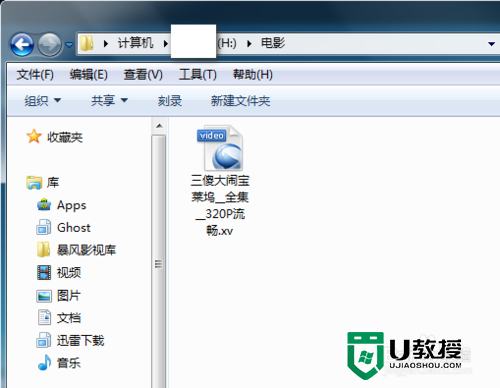Open the 组织 dropdown in toolbar
Screen dimensions: 500x388
43,100
